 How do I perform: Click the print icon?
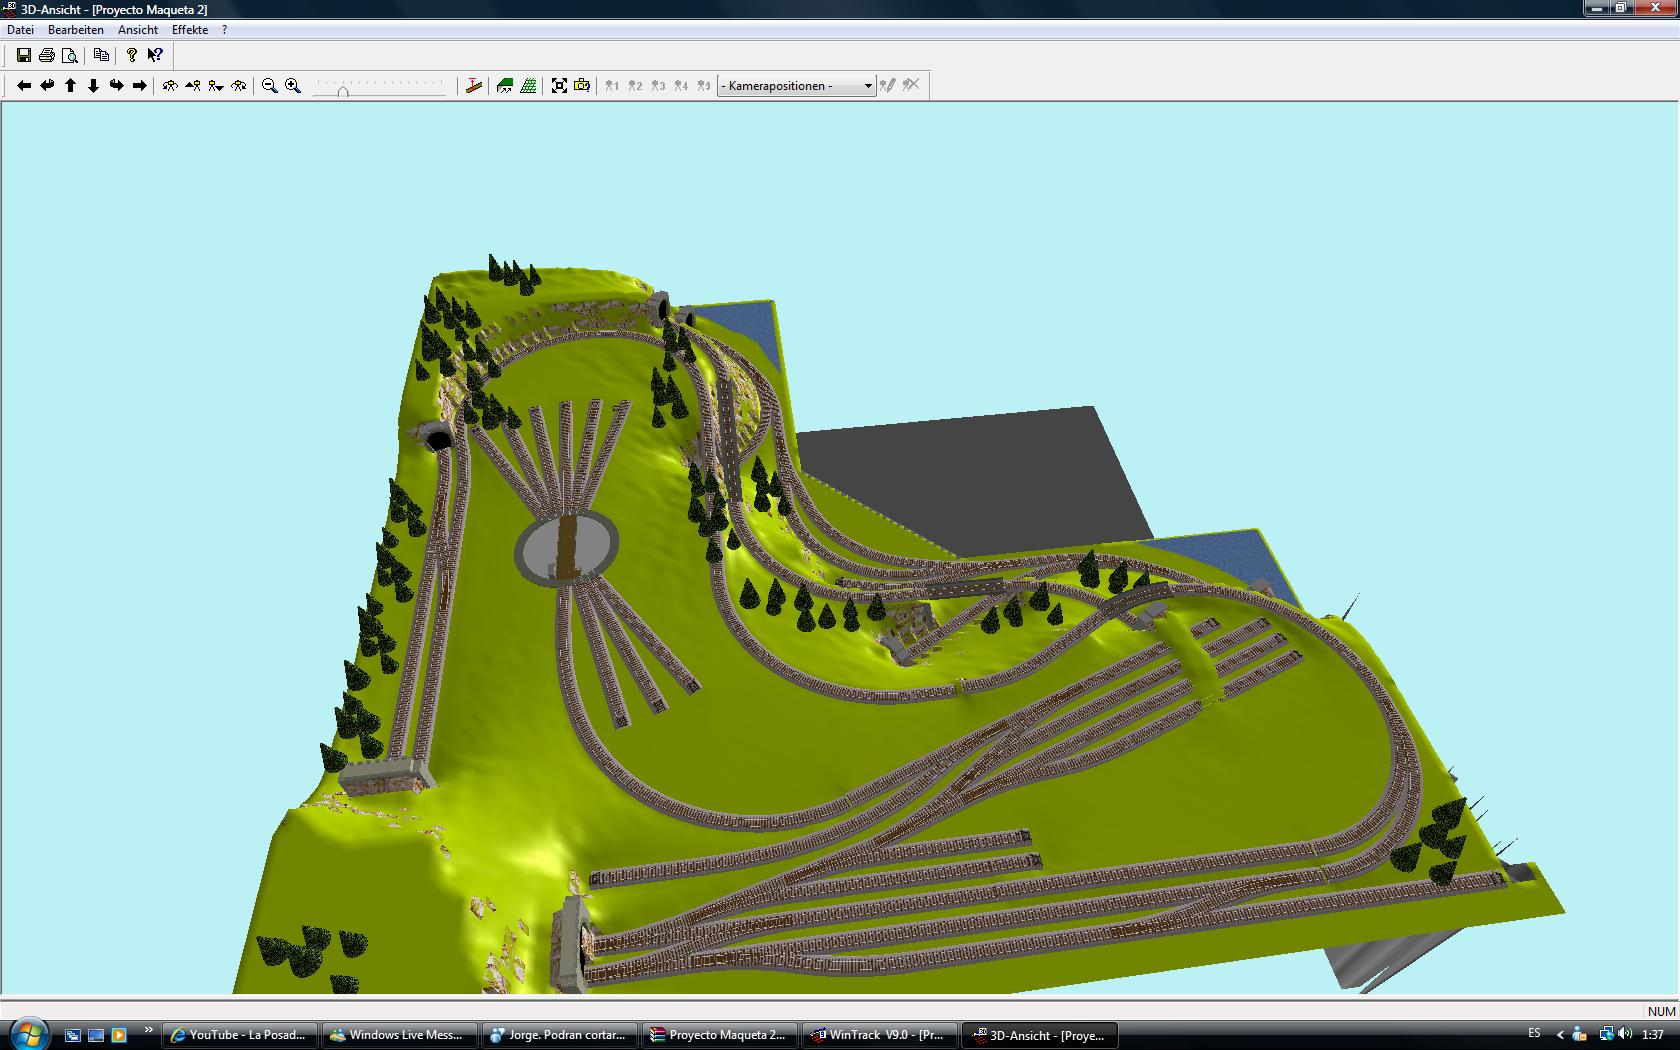pos(47,55)
